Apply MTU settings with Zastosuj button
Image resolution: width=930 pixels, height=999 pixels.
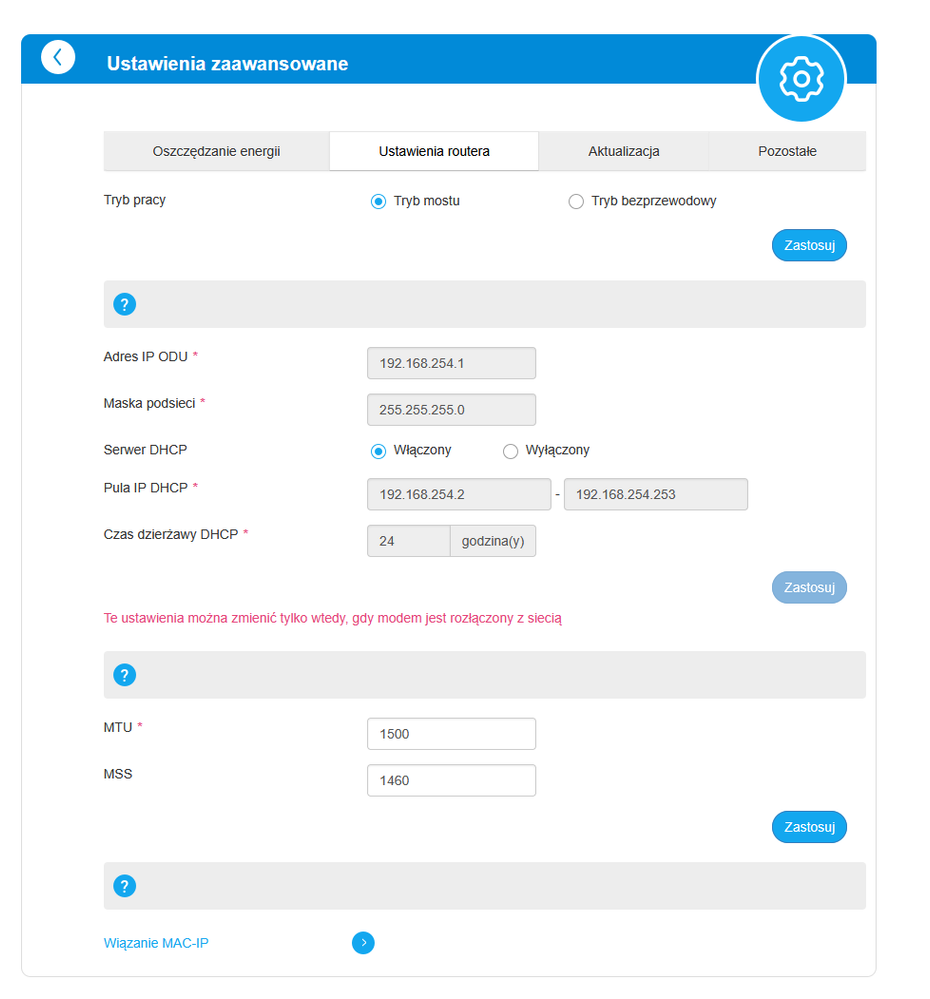pos(809,827)
